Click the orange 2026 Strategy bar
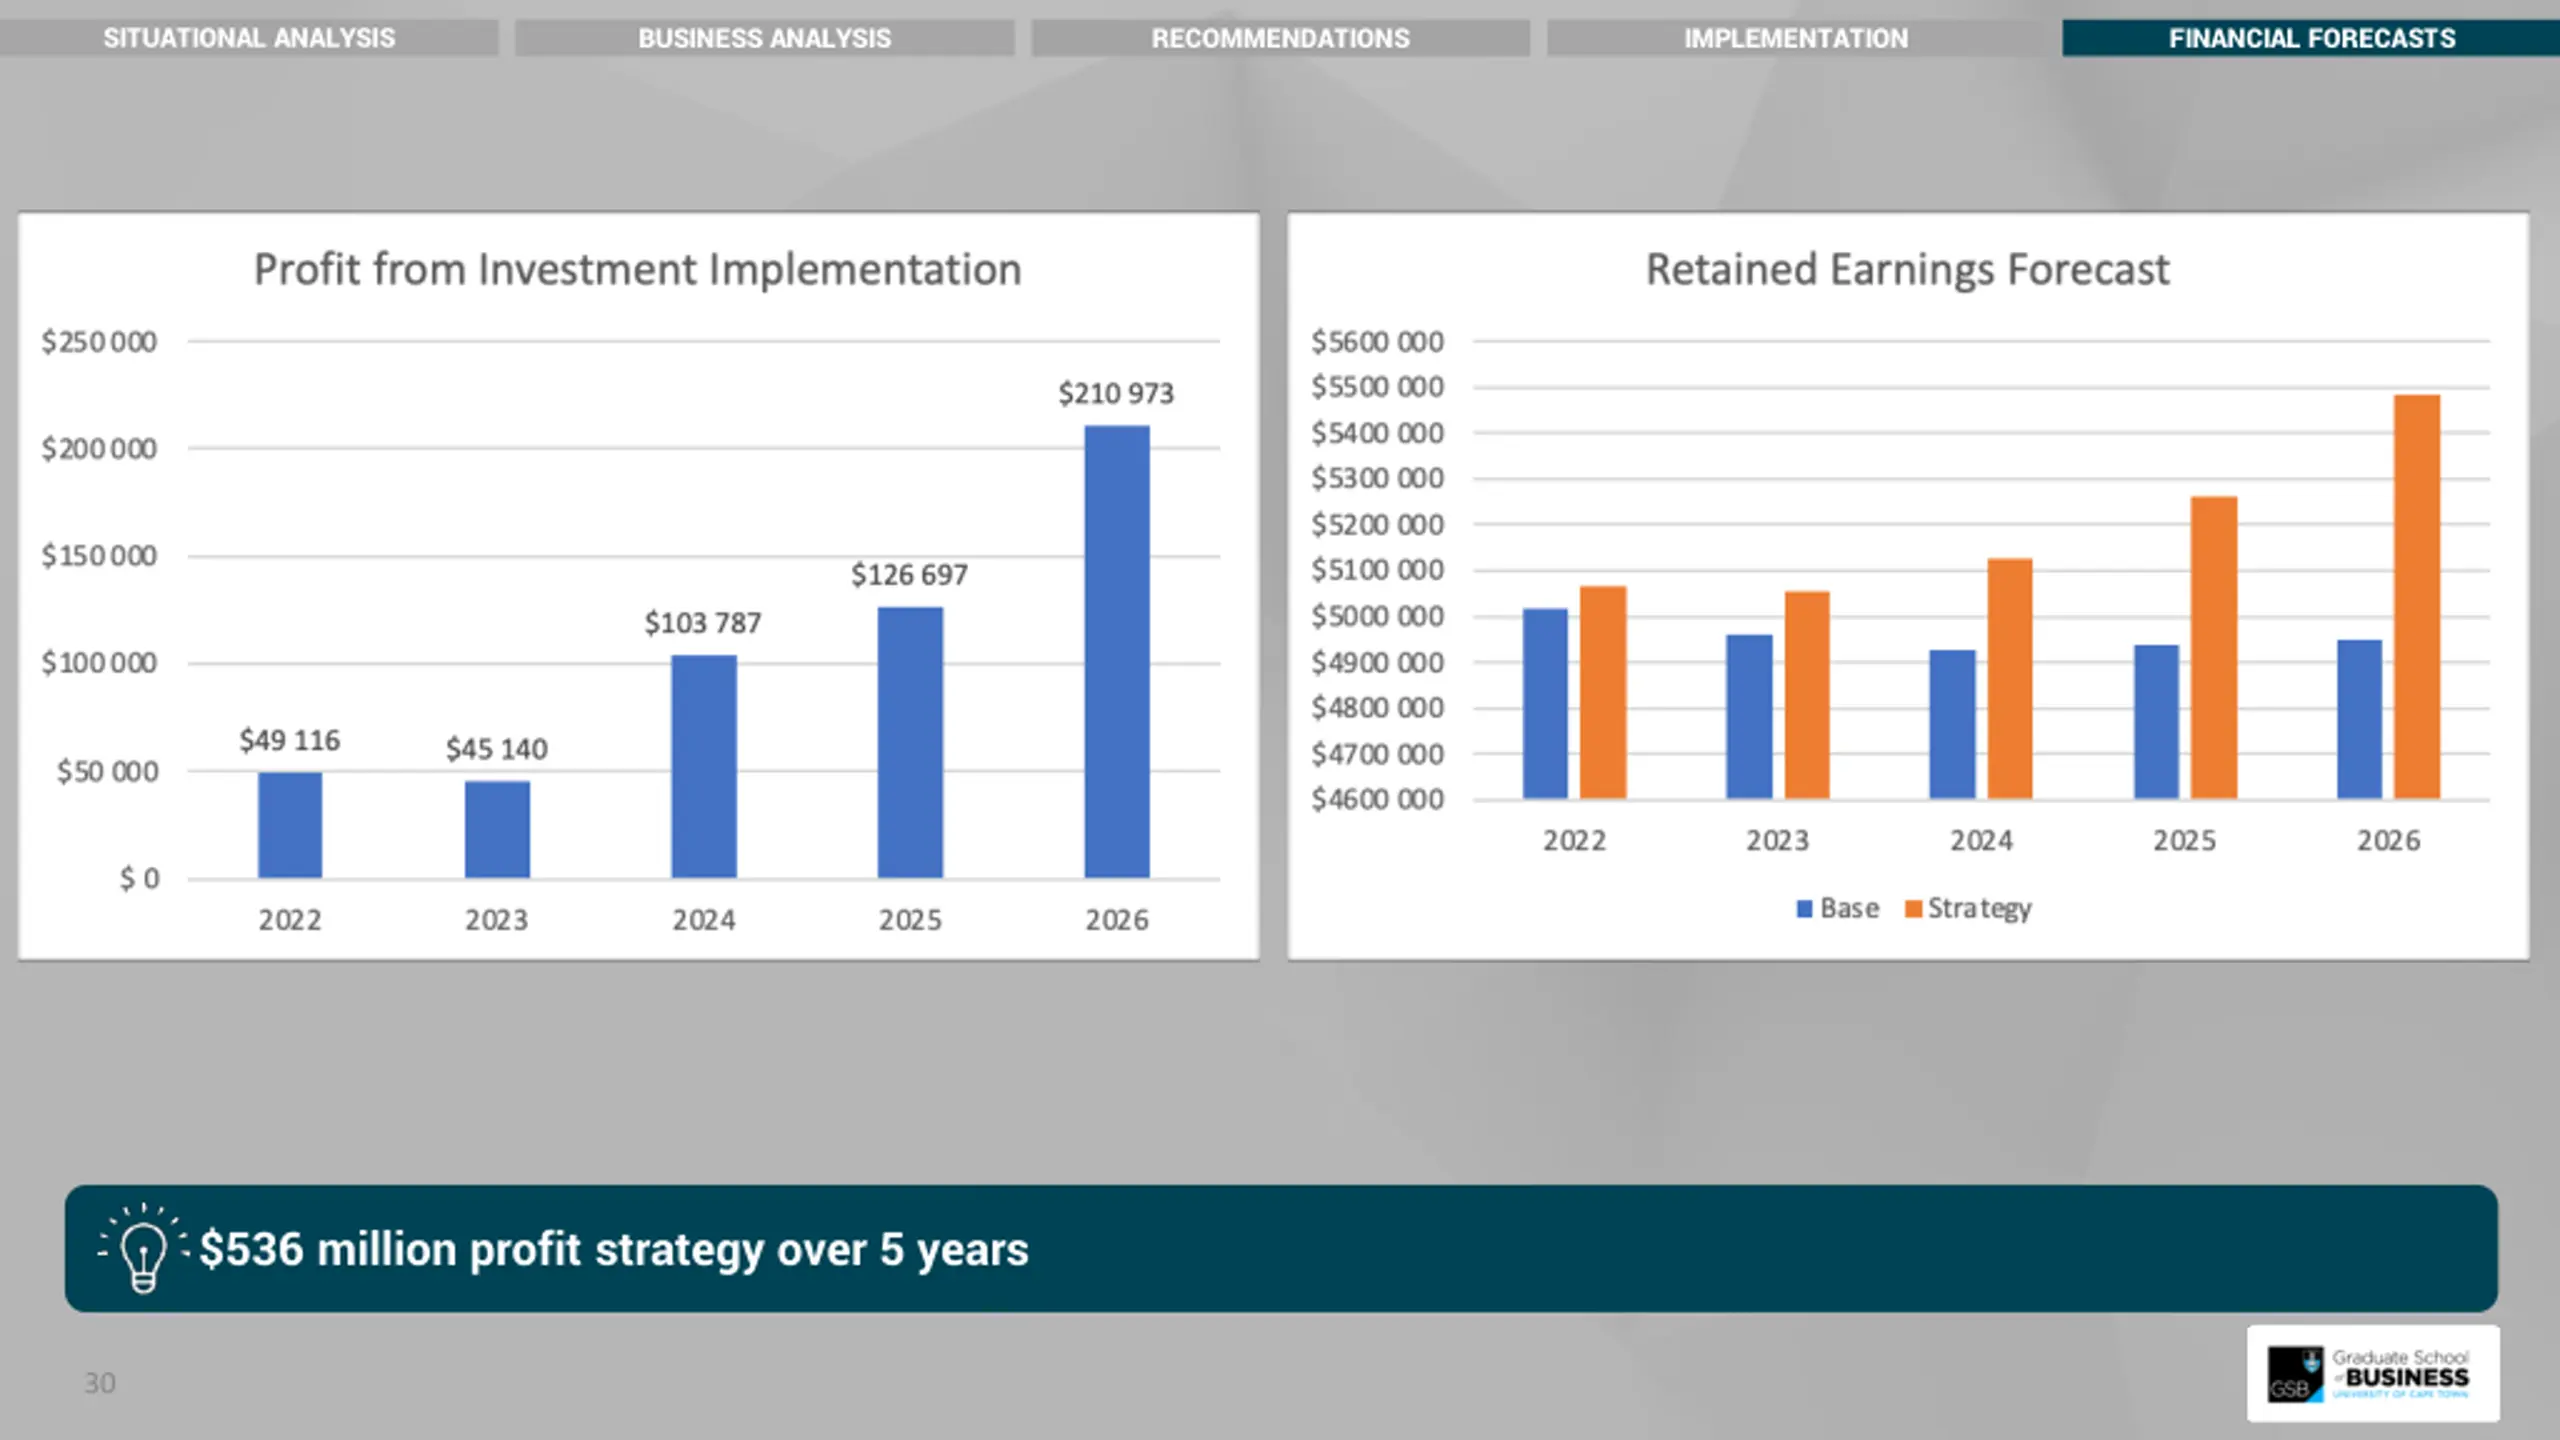 2417,597
